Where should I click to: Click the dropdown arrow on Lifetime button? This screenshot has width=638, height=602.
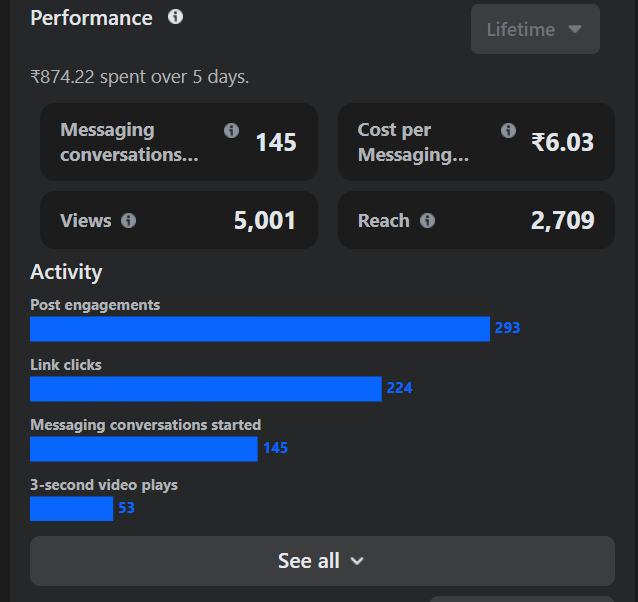pos(575,29)
